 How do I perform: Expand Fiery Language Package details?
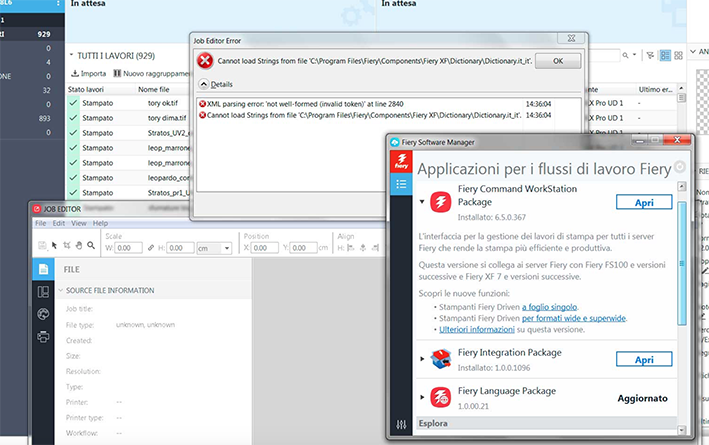[x=422, y=398]
